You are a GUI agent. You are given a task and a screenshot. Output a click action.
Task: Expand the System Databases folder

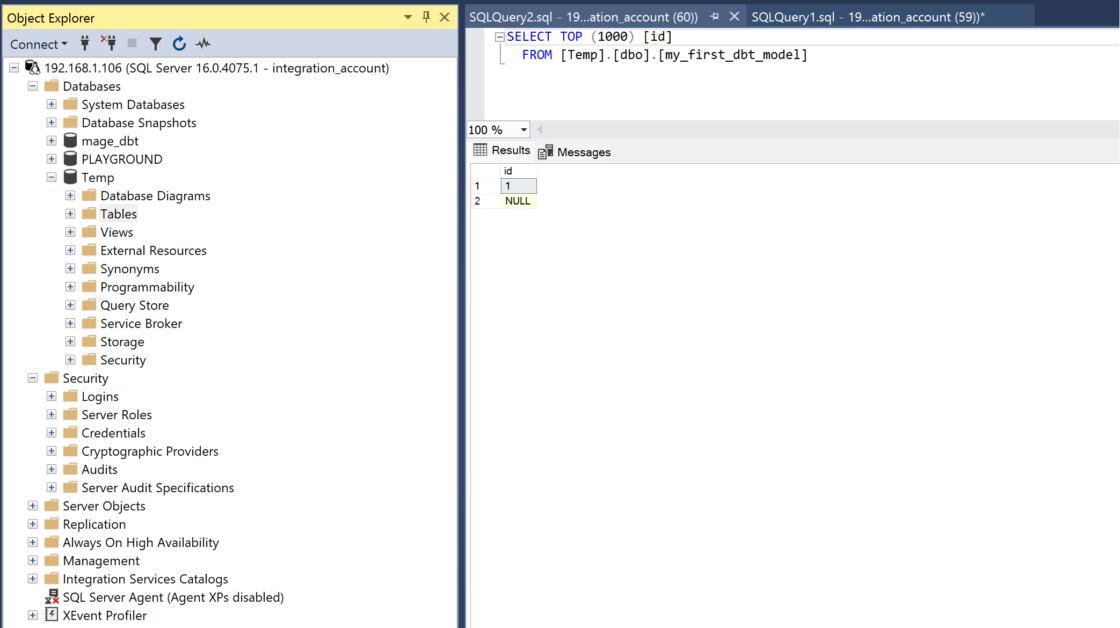[x=51, y=104]
